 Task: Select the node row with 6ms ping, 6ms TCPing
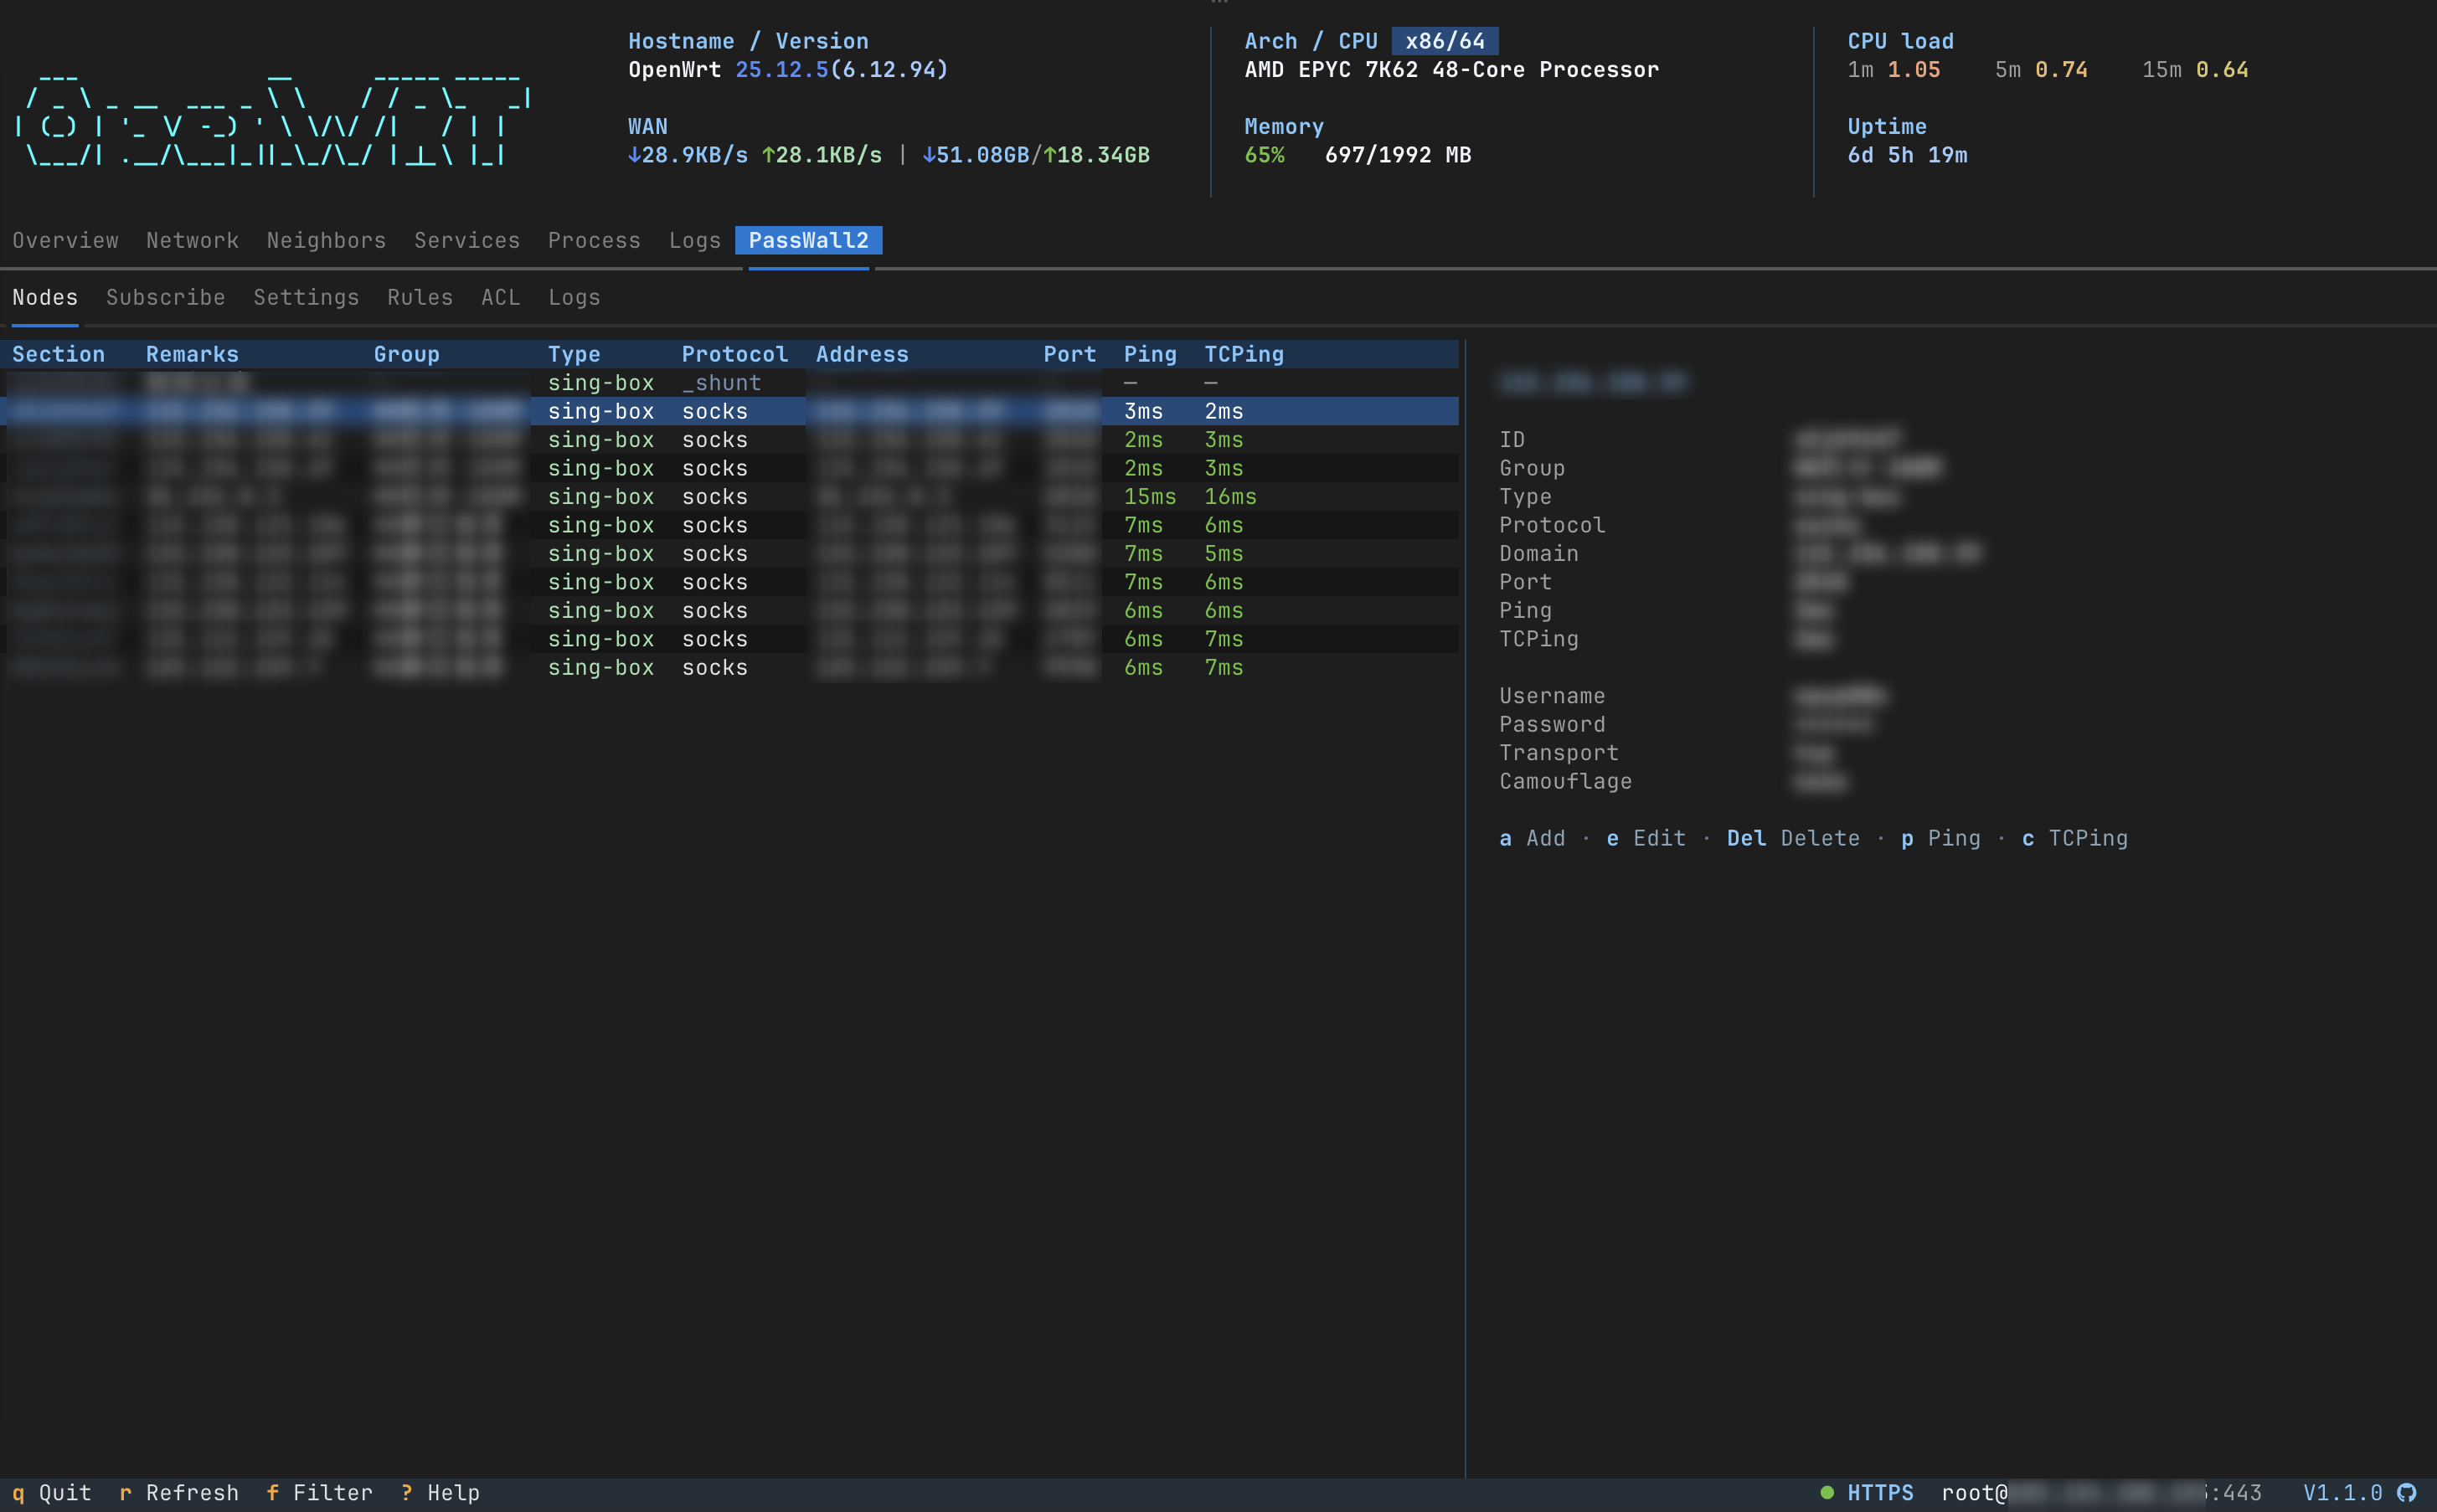[729, 611]
